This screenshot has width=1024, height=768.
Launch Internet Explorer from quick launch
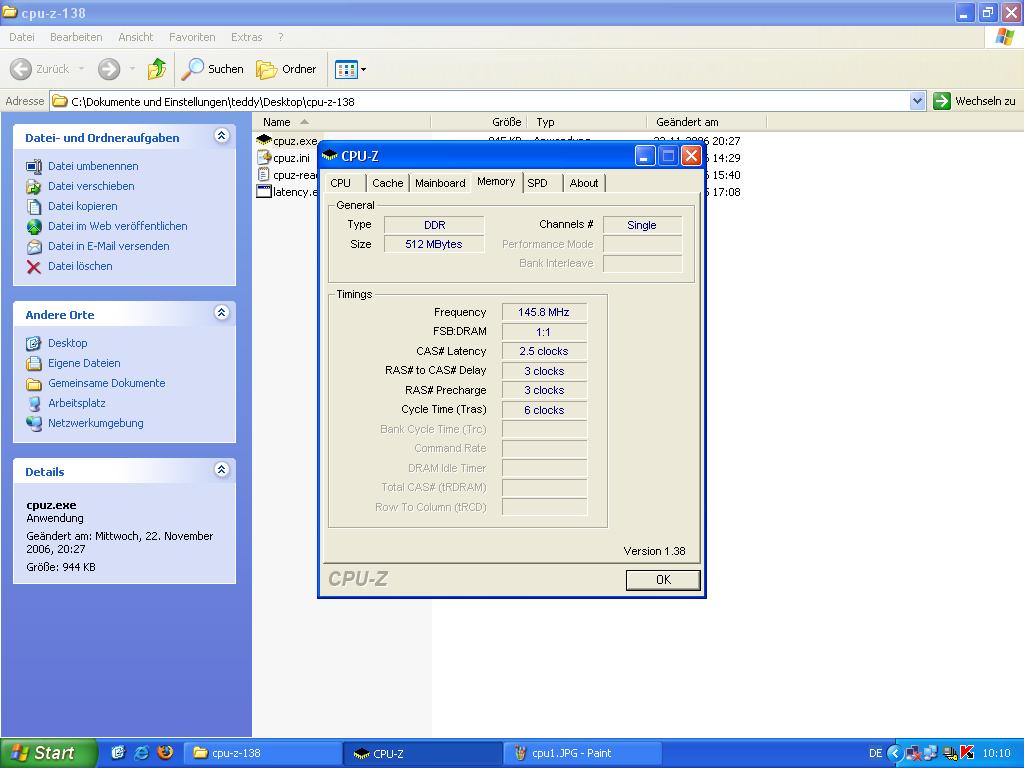(x=142, y=753)
